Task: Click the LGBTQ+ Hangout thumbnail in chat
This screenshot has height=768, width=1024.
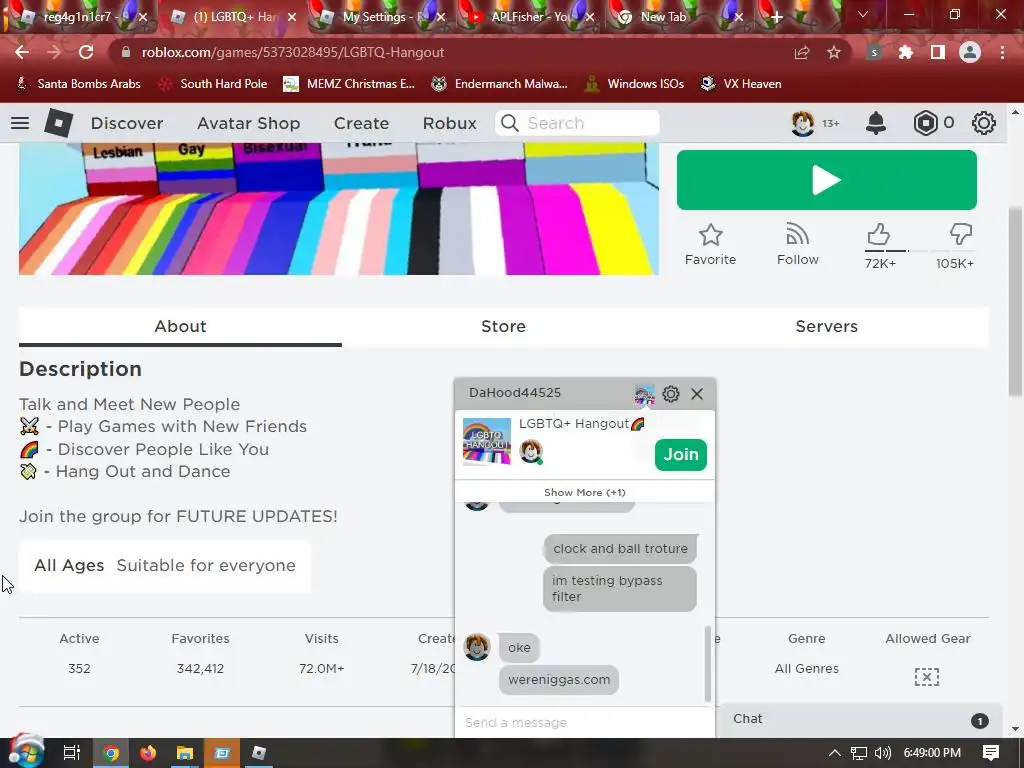Action: (487, 442)
